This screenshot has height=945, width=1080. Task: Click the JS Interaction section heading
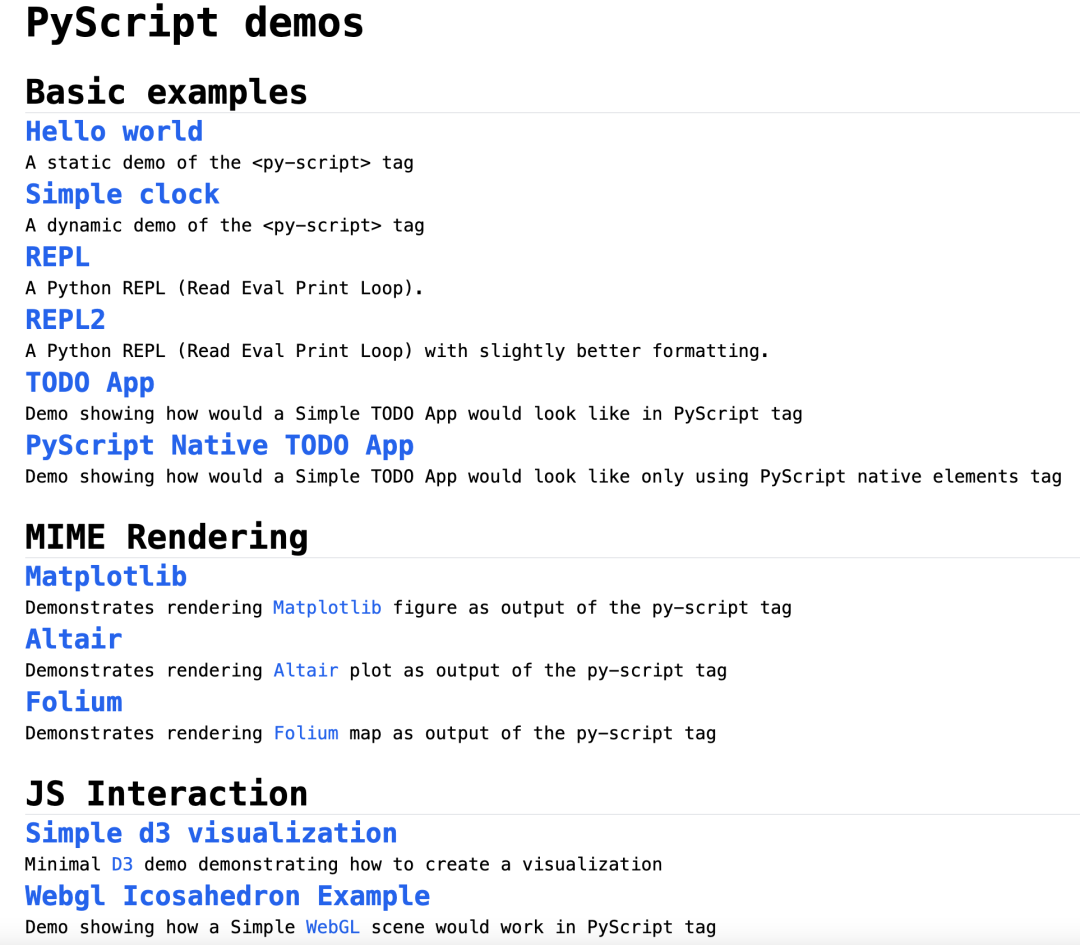point(166,793)
